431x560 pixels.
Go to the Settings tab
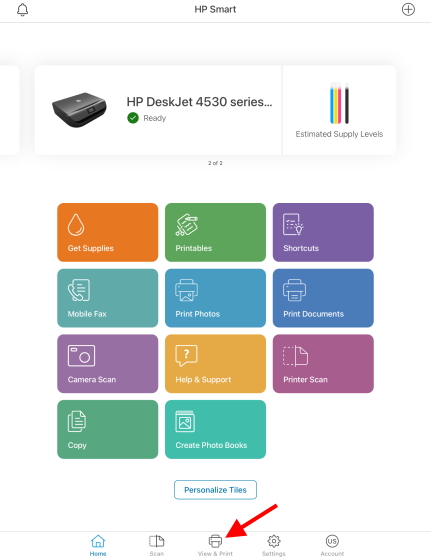coord(274,546)
